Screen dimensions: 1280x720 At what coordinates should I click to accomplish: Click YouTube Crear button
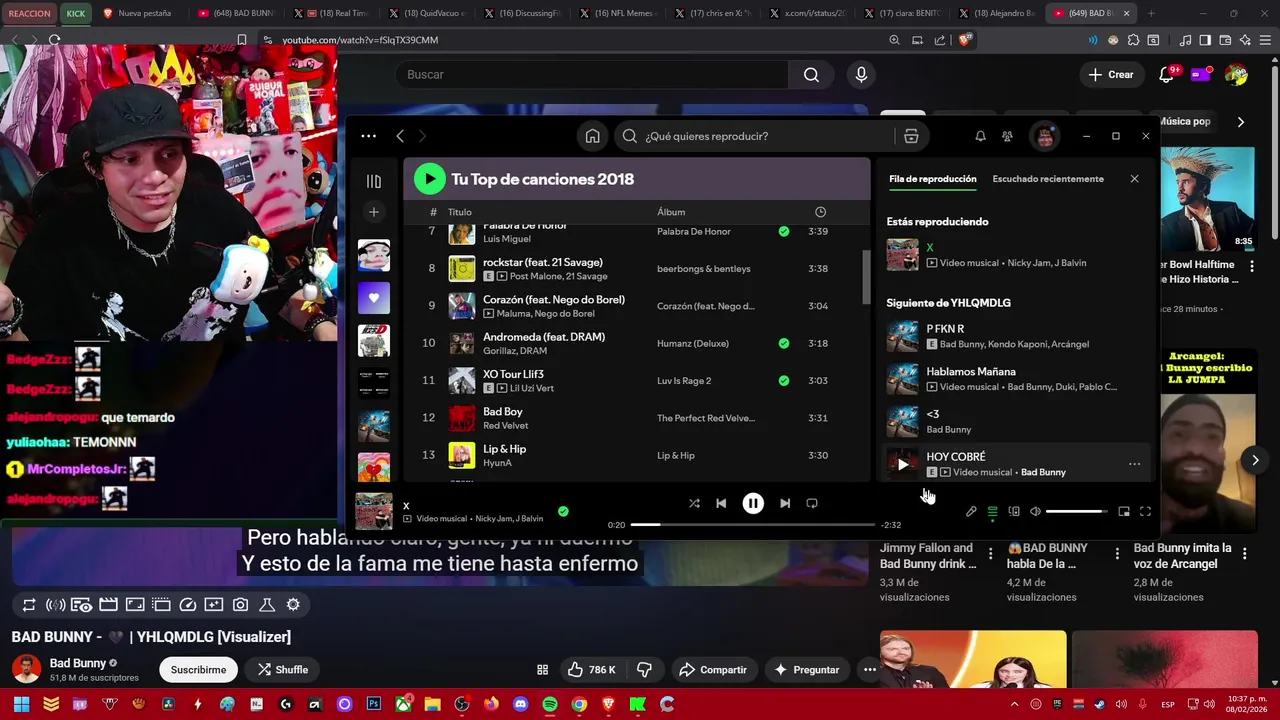coord(1111,75)
